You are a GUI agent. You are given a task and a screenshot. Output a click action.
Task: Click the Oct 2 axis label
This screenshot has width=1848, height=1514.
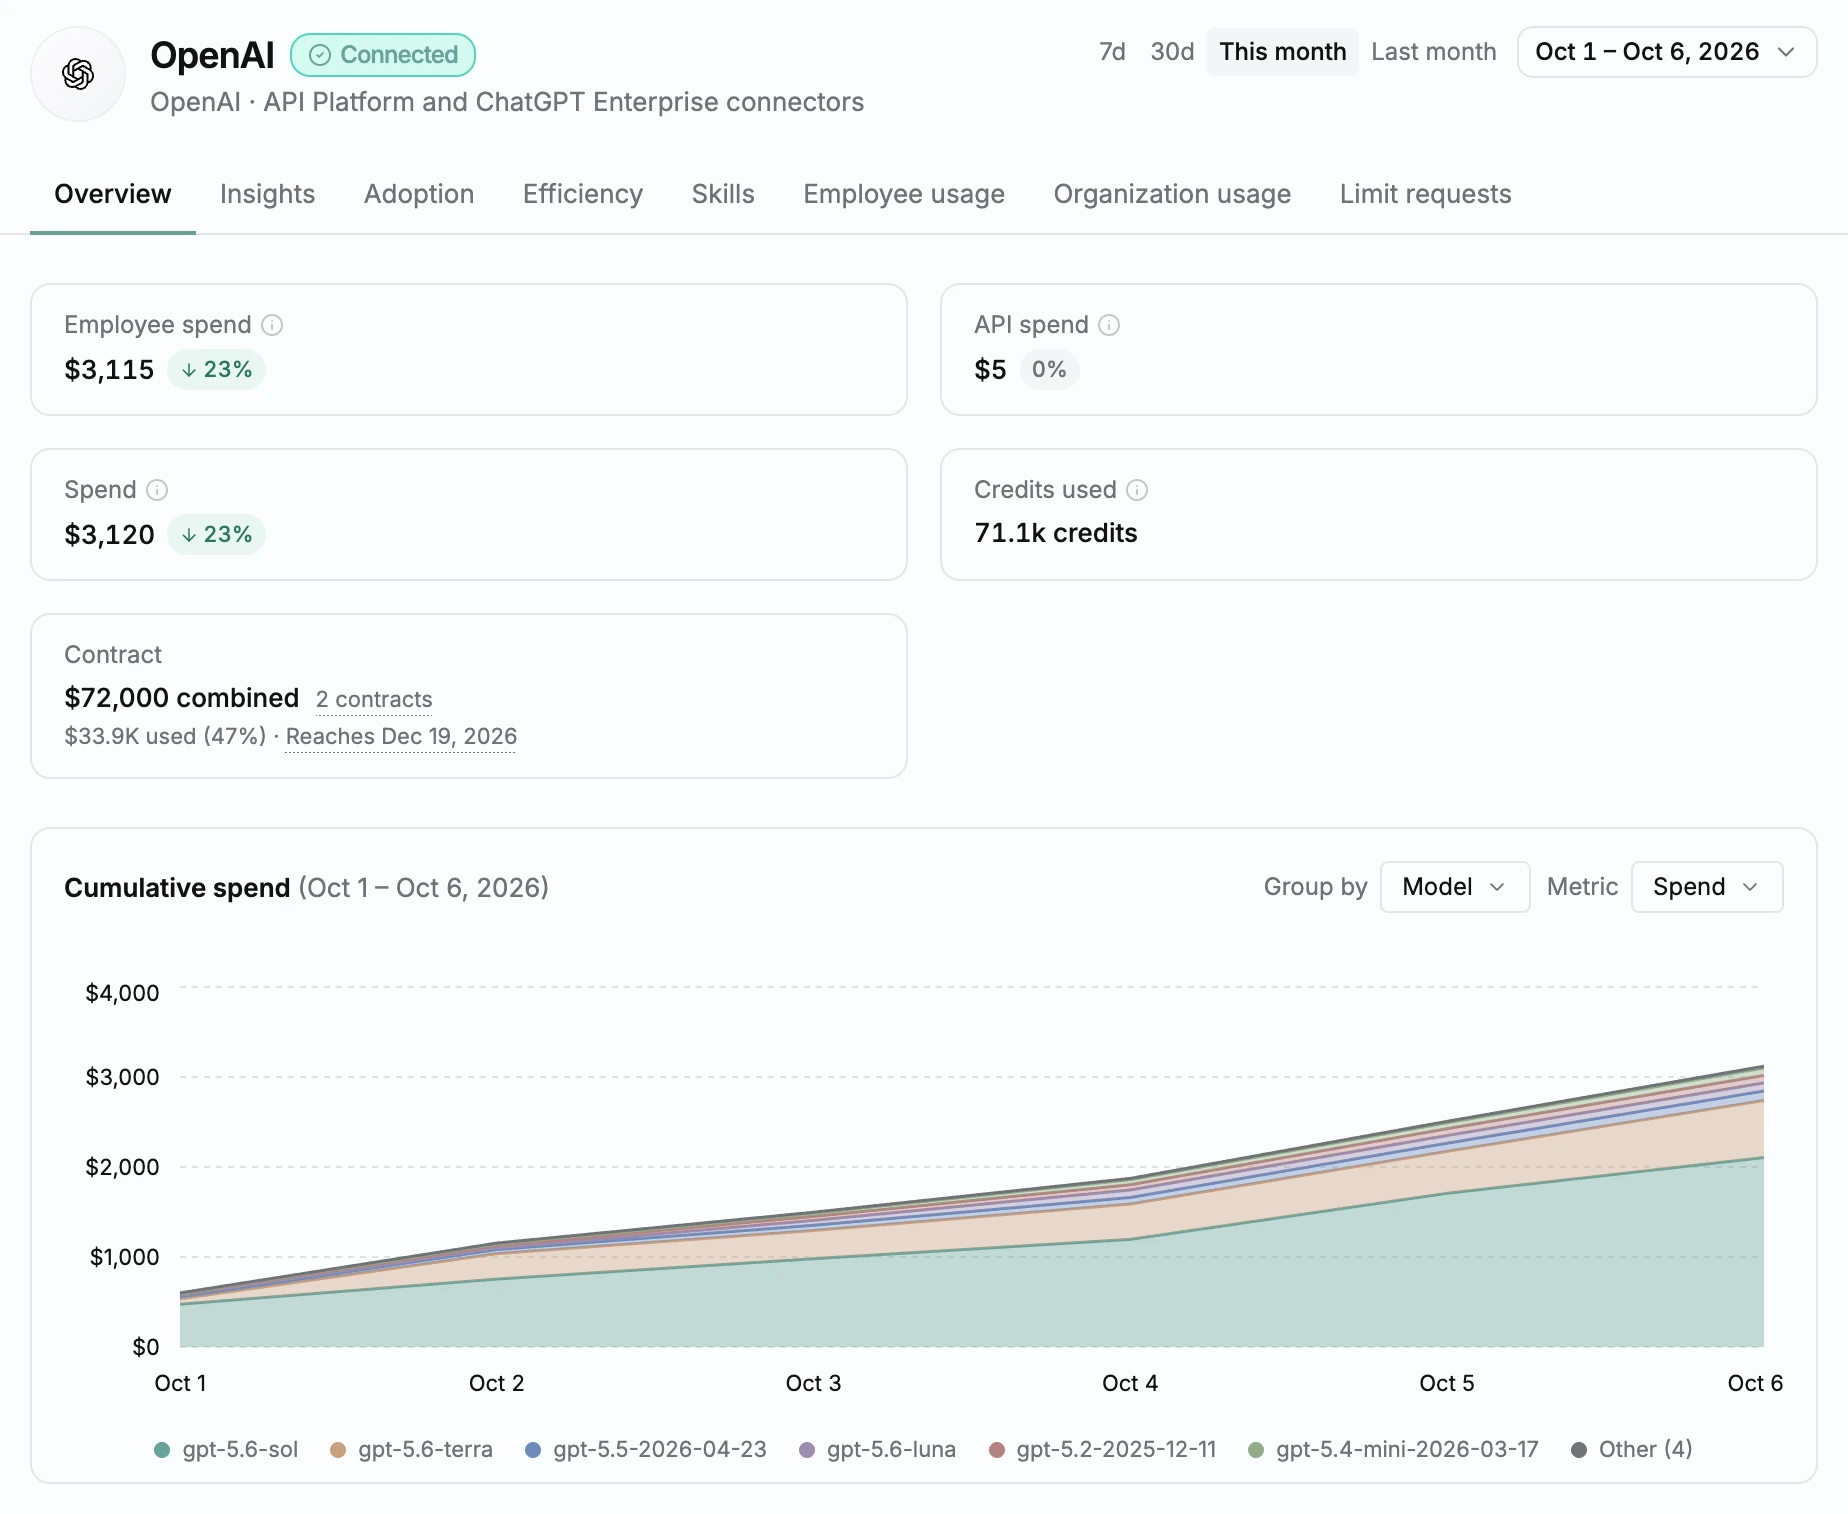[497, 1384]
